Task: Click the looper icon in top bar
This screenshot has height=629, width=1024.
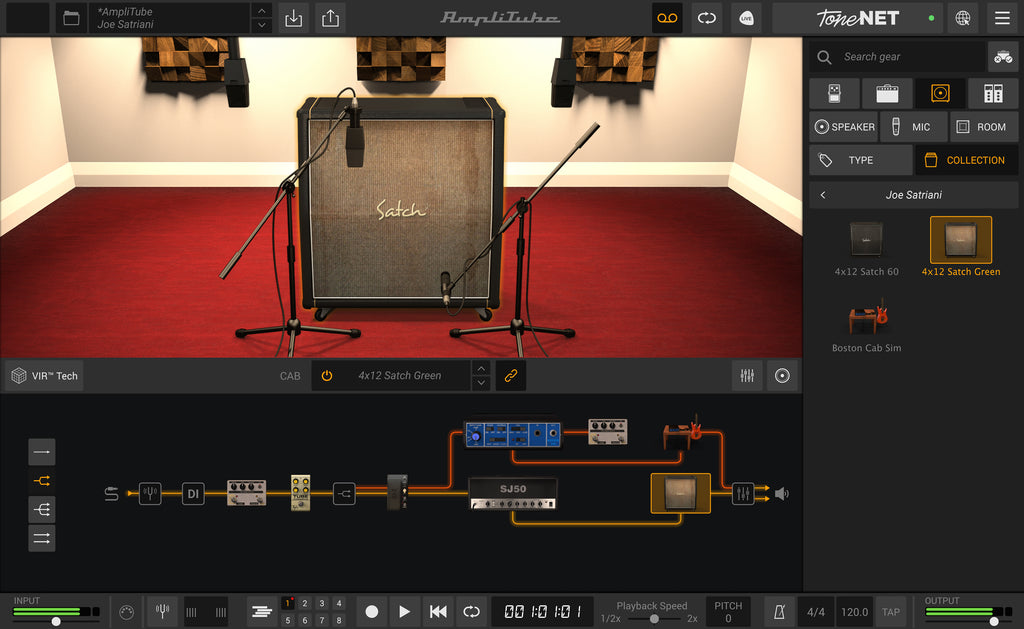Action: click(x=707, y=18)
